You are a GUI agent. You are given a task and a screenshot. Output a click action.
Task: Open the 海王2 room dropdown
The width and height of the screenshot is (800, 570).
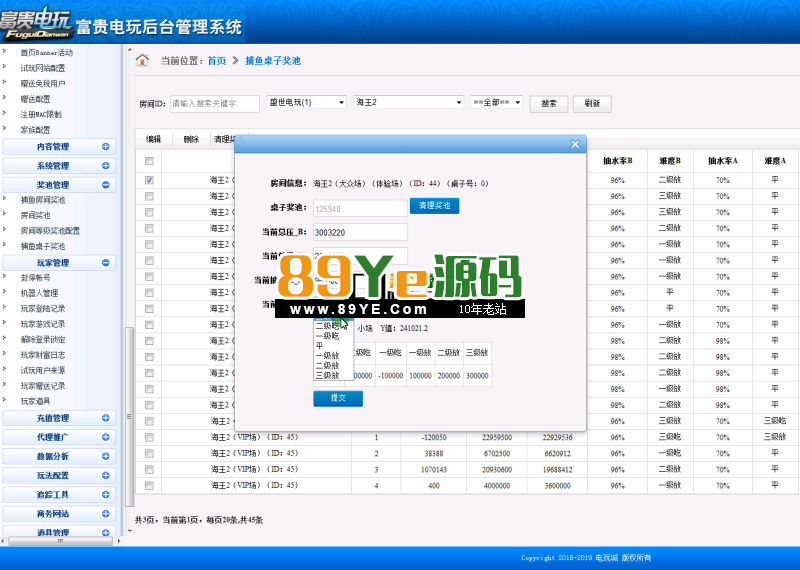(x=408, y=102)
